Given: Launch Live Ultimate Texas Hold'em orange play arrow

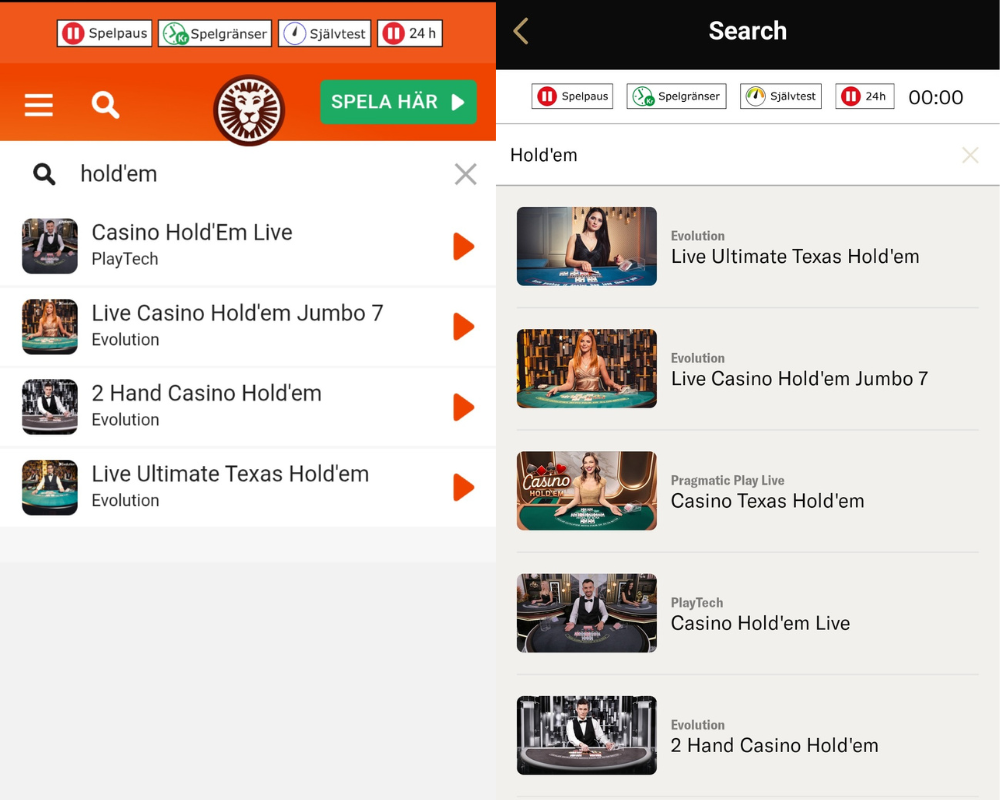Looking at the screenshot, I should pyautogui.click(x=463, y=487).
